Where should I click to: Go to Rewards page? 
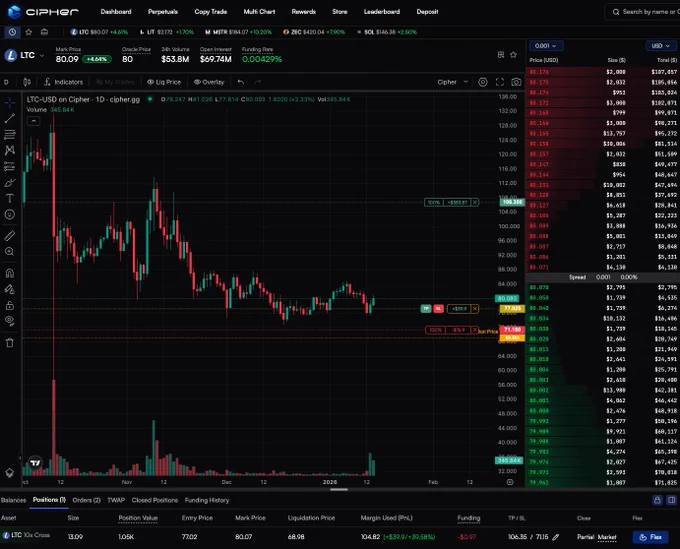click(x=304, y=12)
